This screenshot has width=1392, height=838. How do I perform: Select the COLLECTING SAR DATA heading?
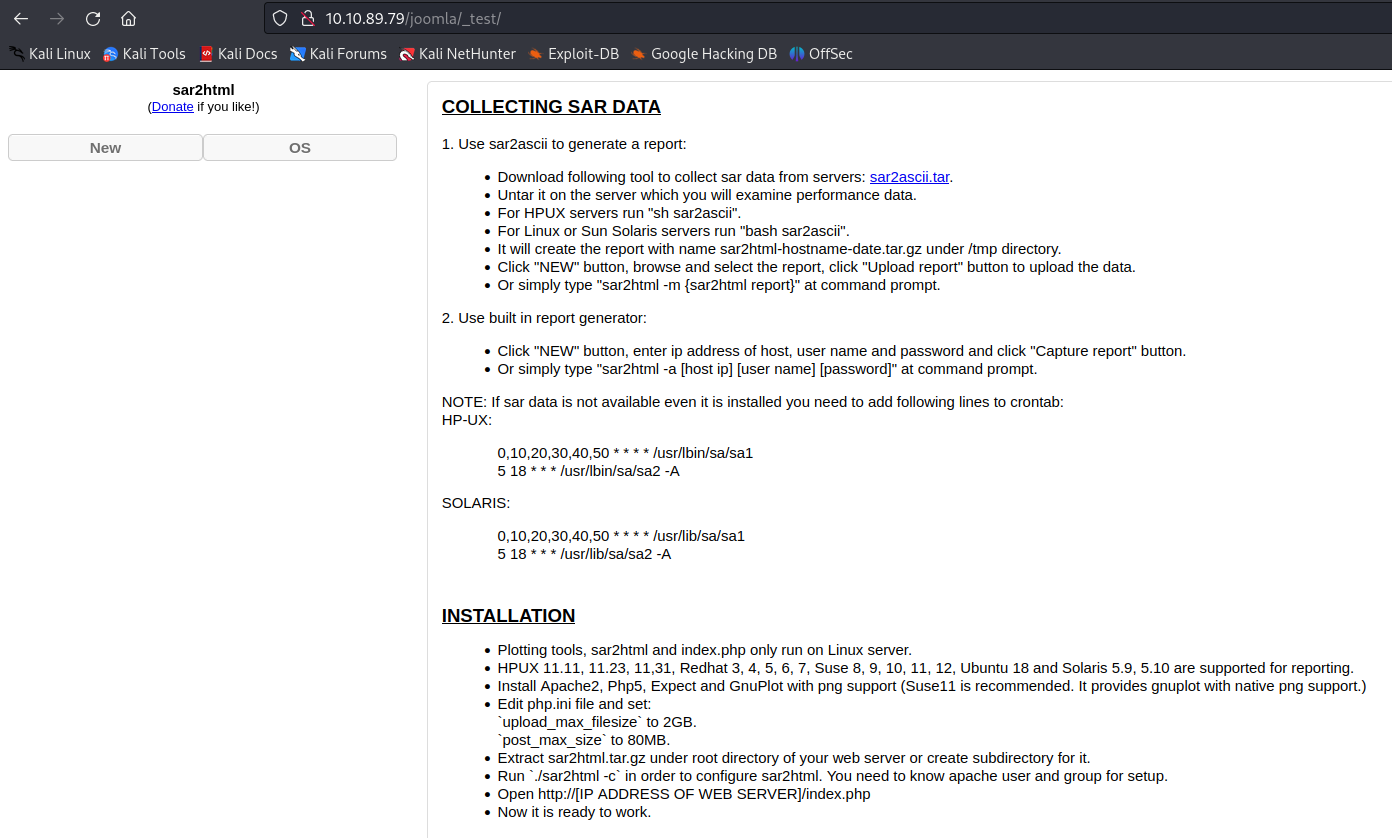tap(551, 107)
